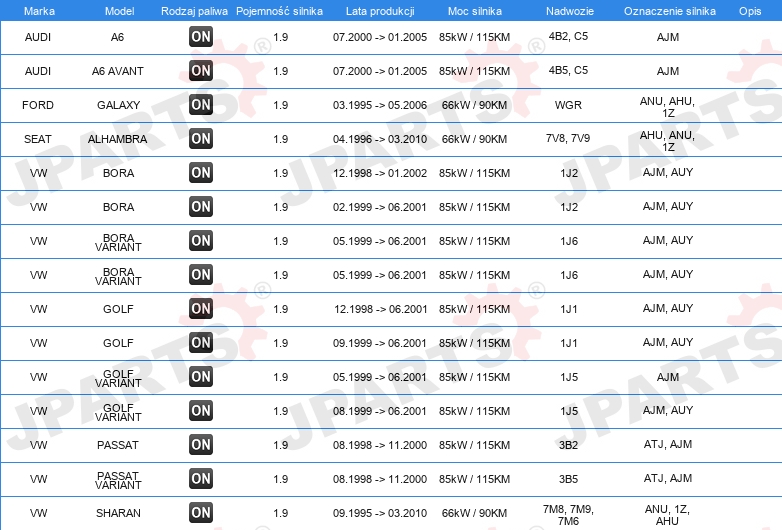Select the ON diesel badge in the Ford Galaxy row
Viewport: 782px width, 530px height.
201,104
